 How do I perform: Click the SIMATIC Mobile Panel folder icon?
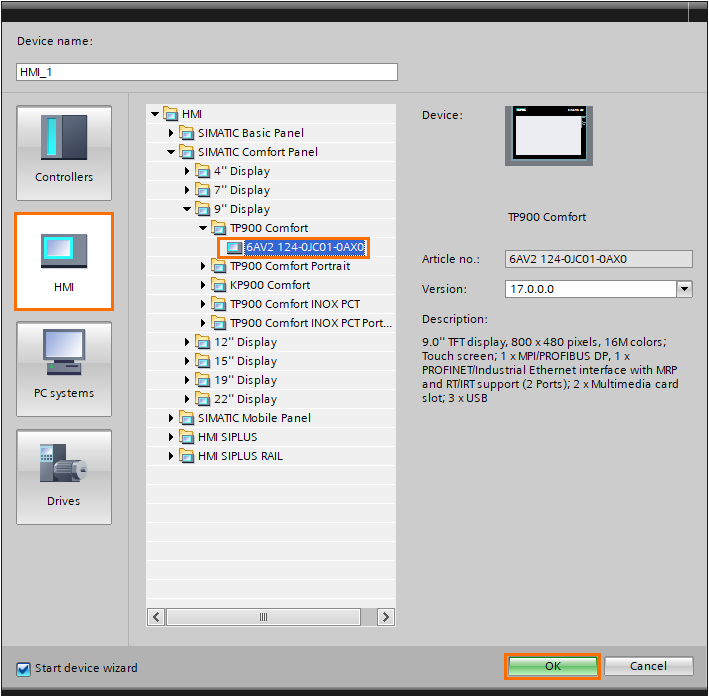187,418
